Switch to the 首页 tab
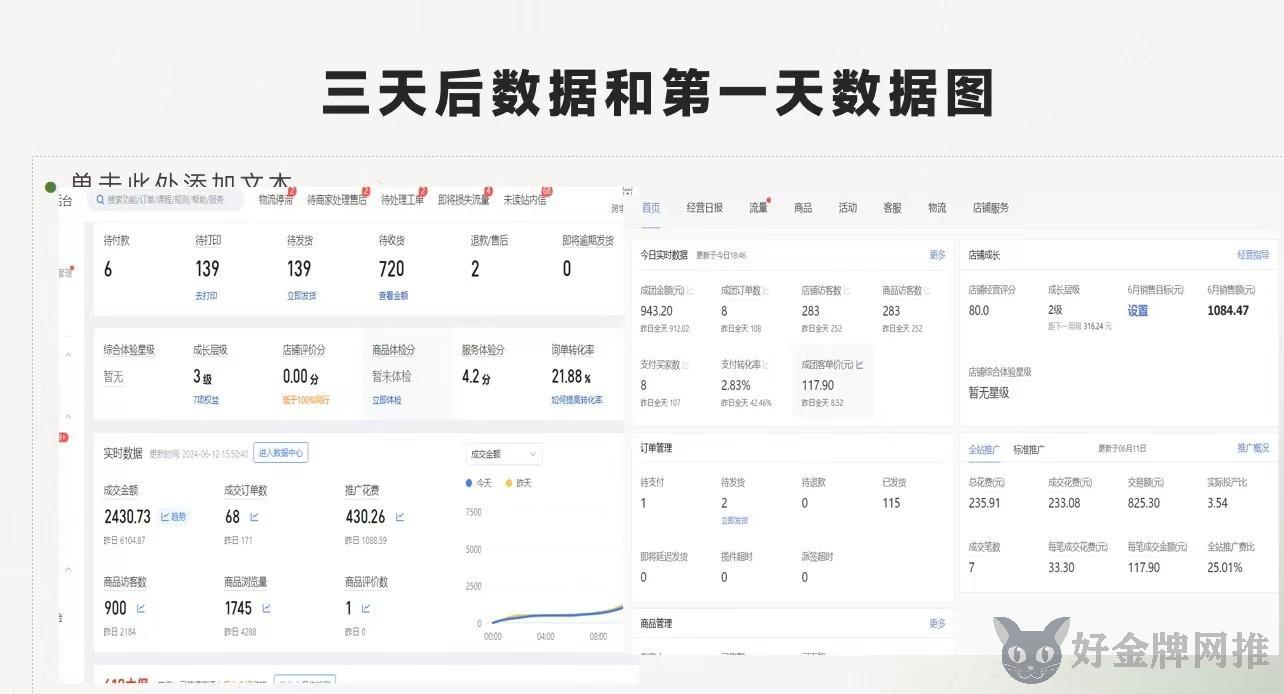The height and width of the screenshot is (694, 1284). [x=651, y=208]
